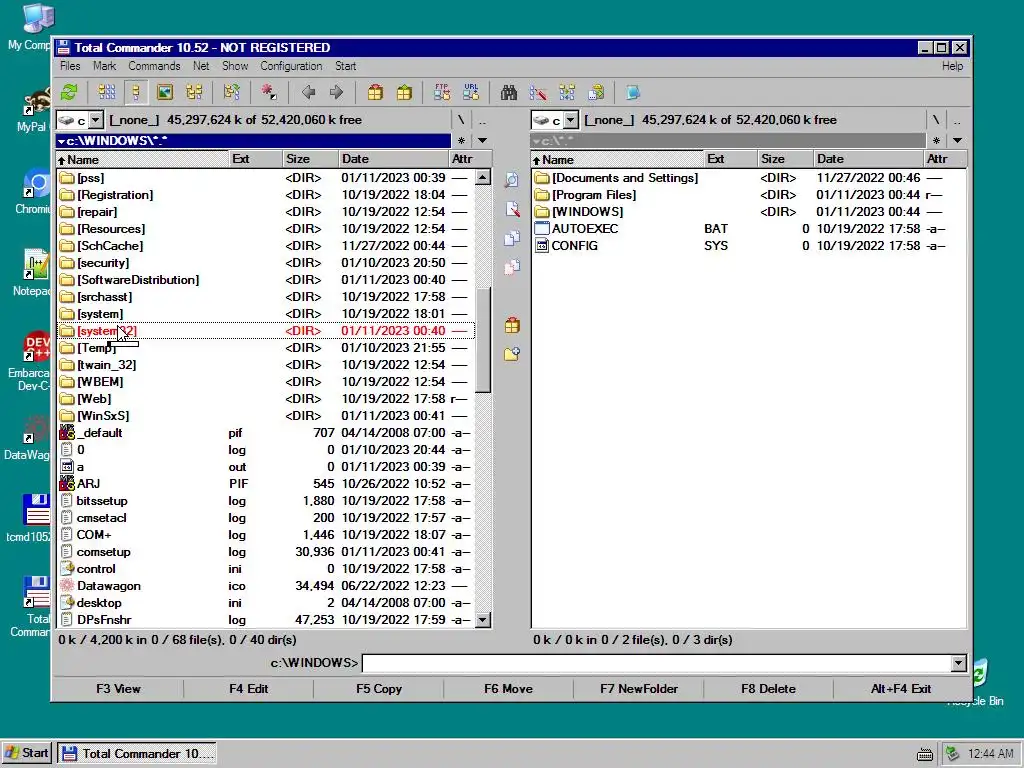Click the pack gift icon in middle bar
1024x768 pixels.
click(x=512, y=325)
